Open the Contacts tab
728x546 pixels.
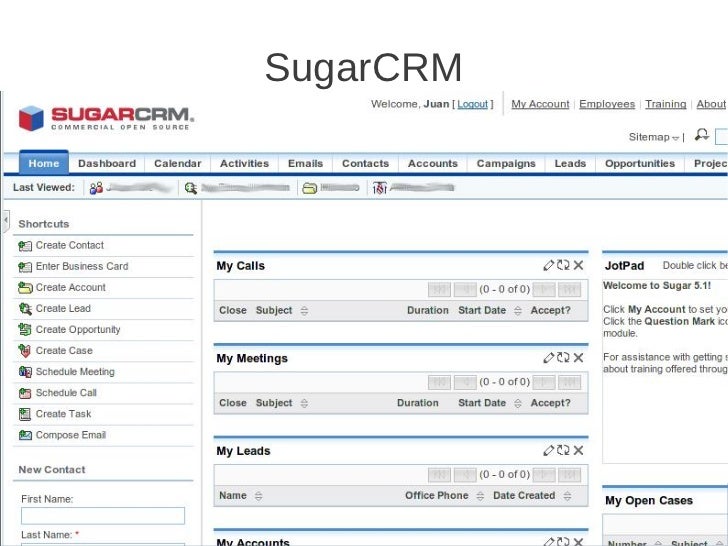pyautogui.click(x=365, y=163)
